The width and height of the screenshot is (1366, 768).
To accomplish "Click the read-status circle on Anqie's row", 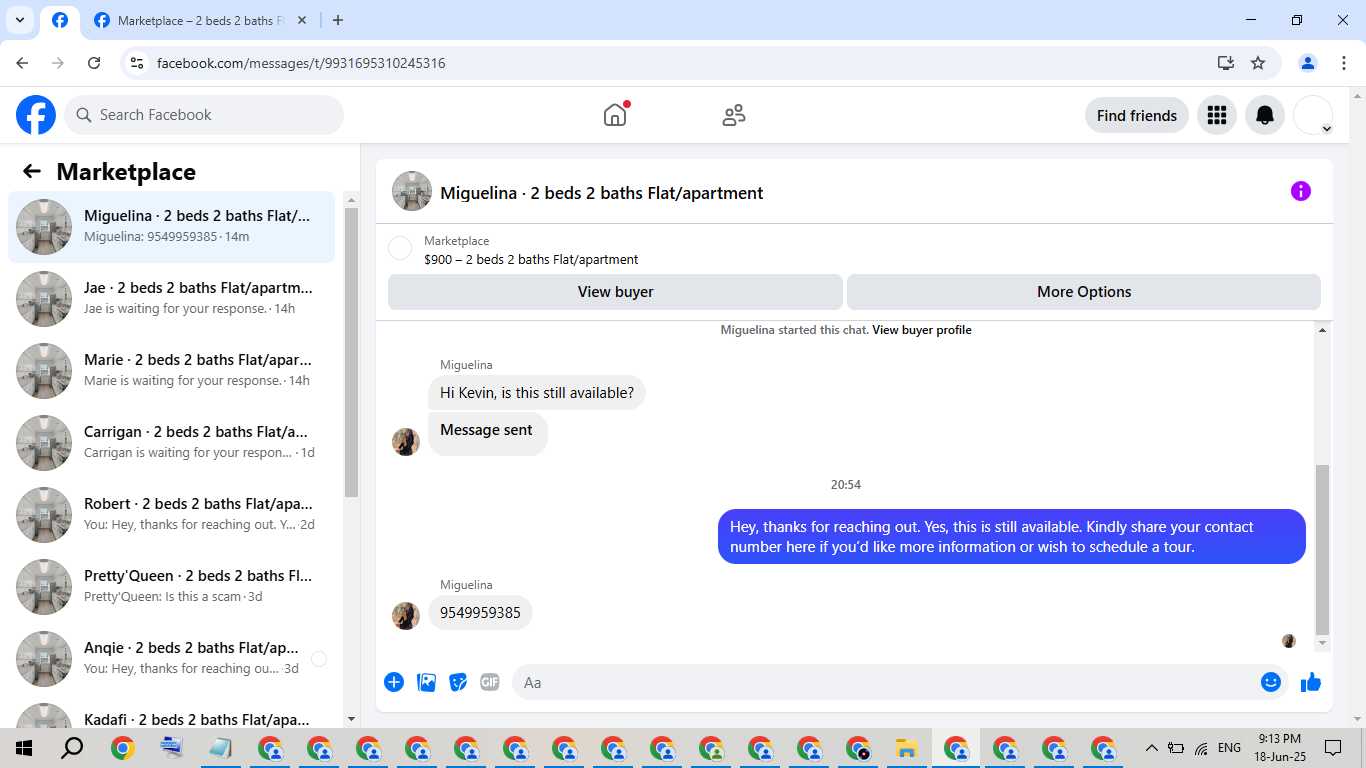I will (319, 659).
